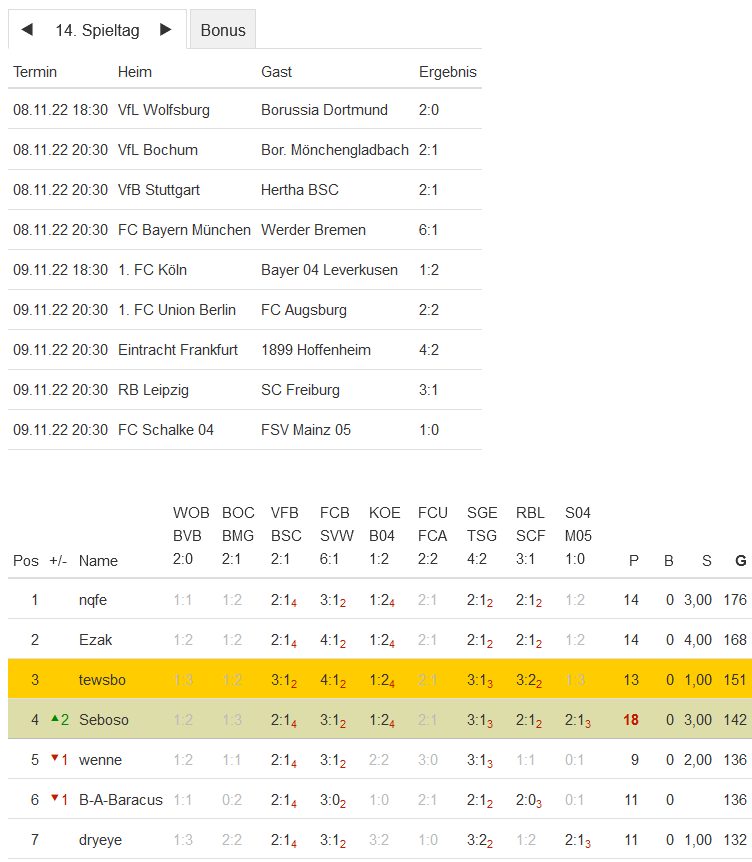This screenshot has height=862, width=752.
Task: Open player nqfe's profile
Action: tap(93, 600)
